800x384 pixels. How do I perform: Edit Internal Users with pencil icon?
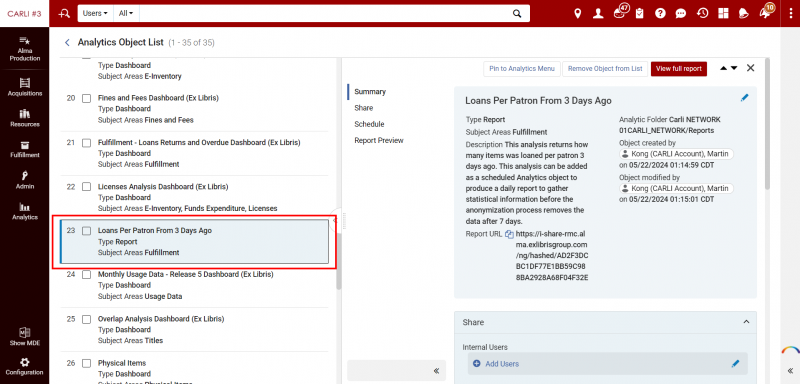[735, 364]
